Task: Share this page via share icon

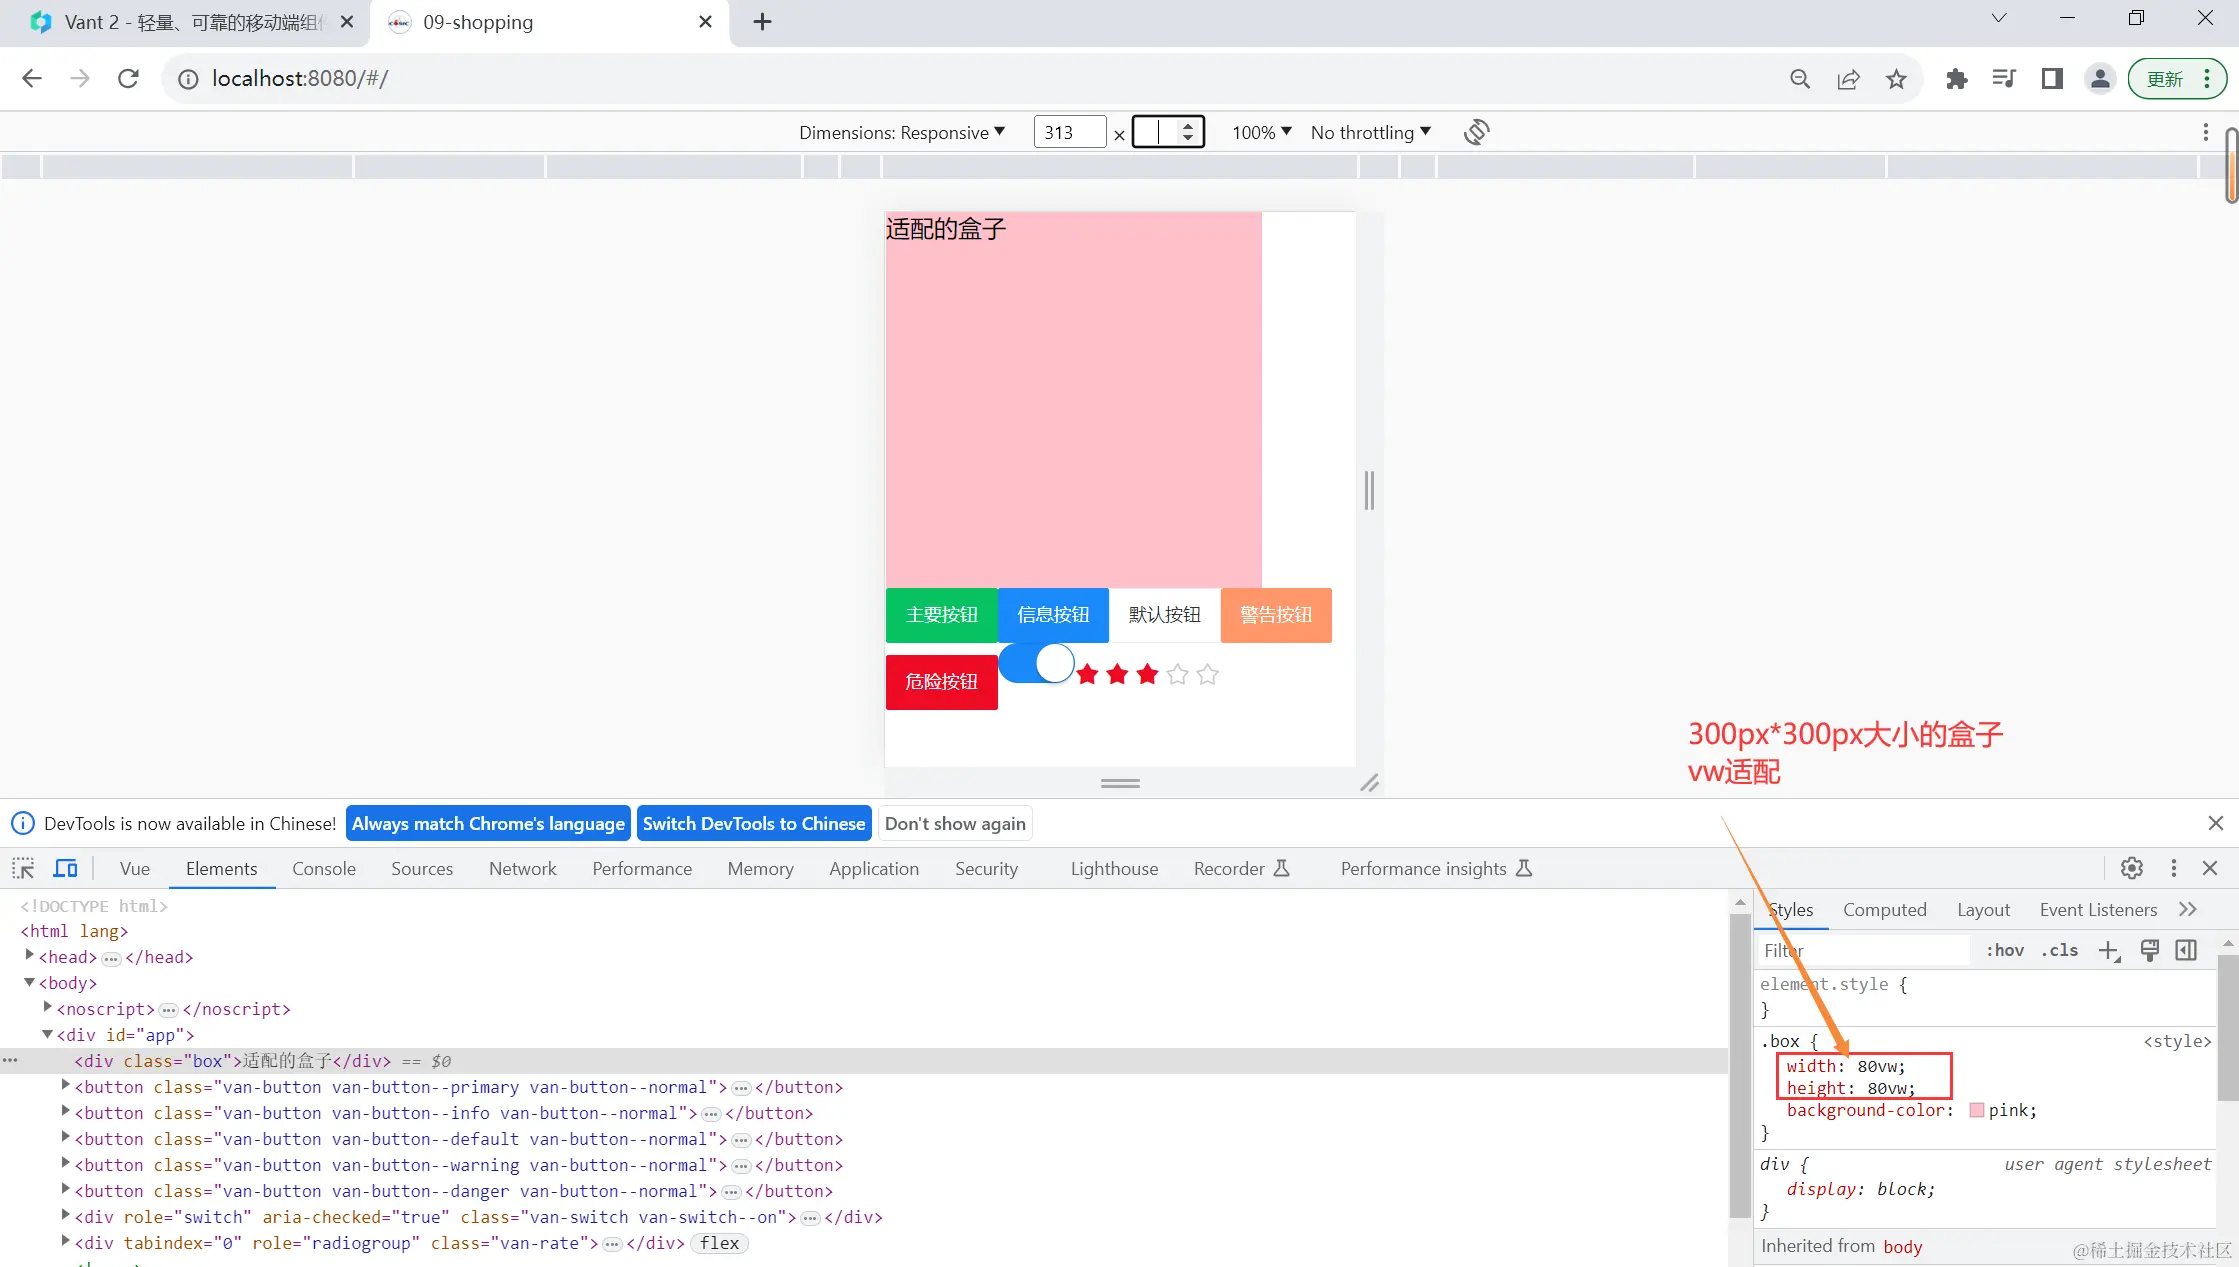Action: tap(1848, 79)
